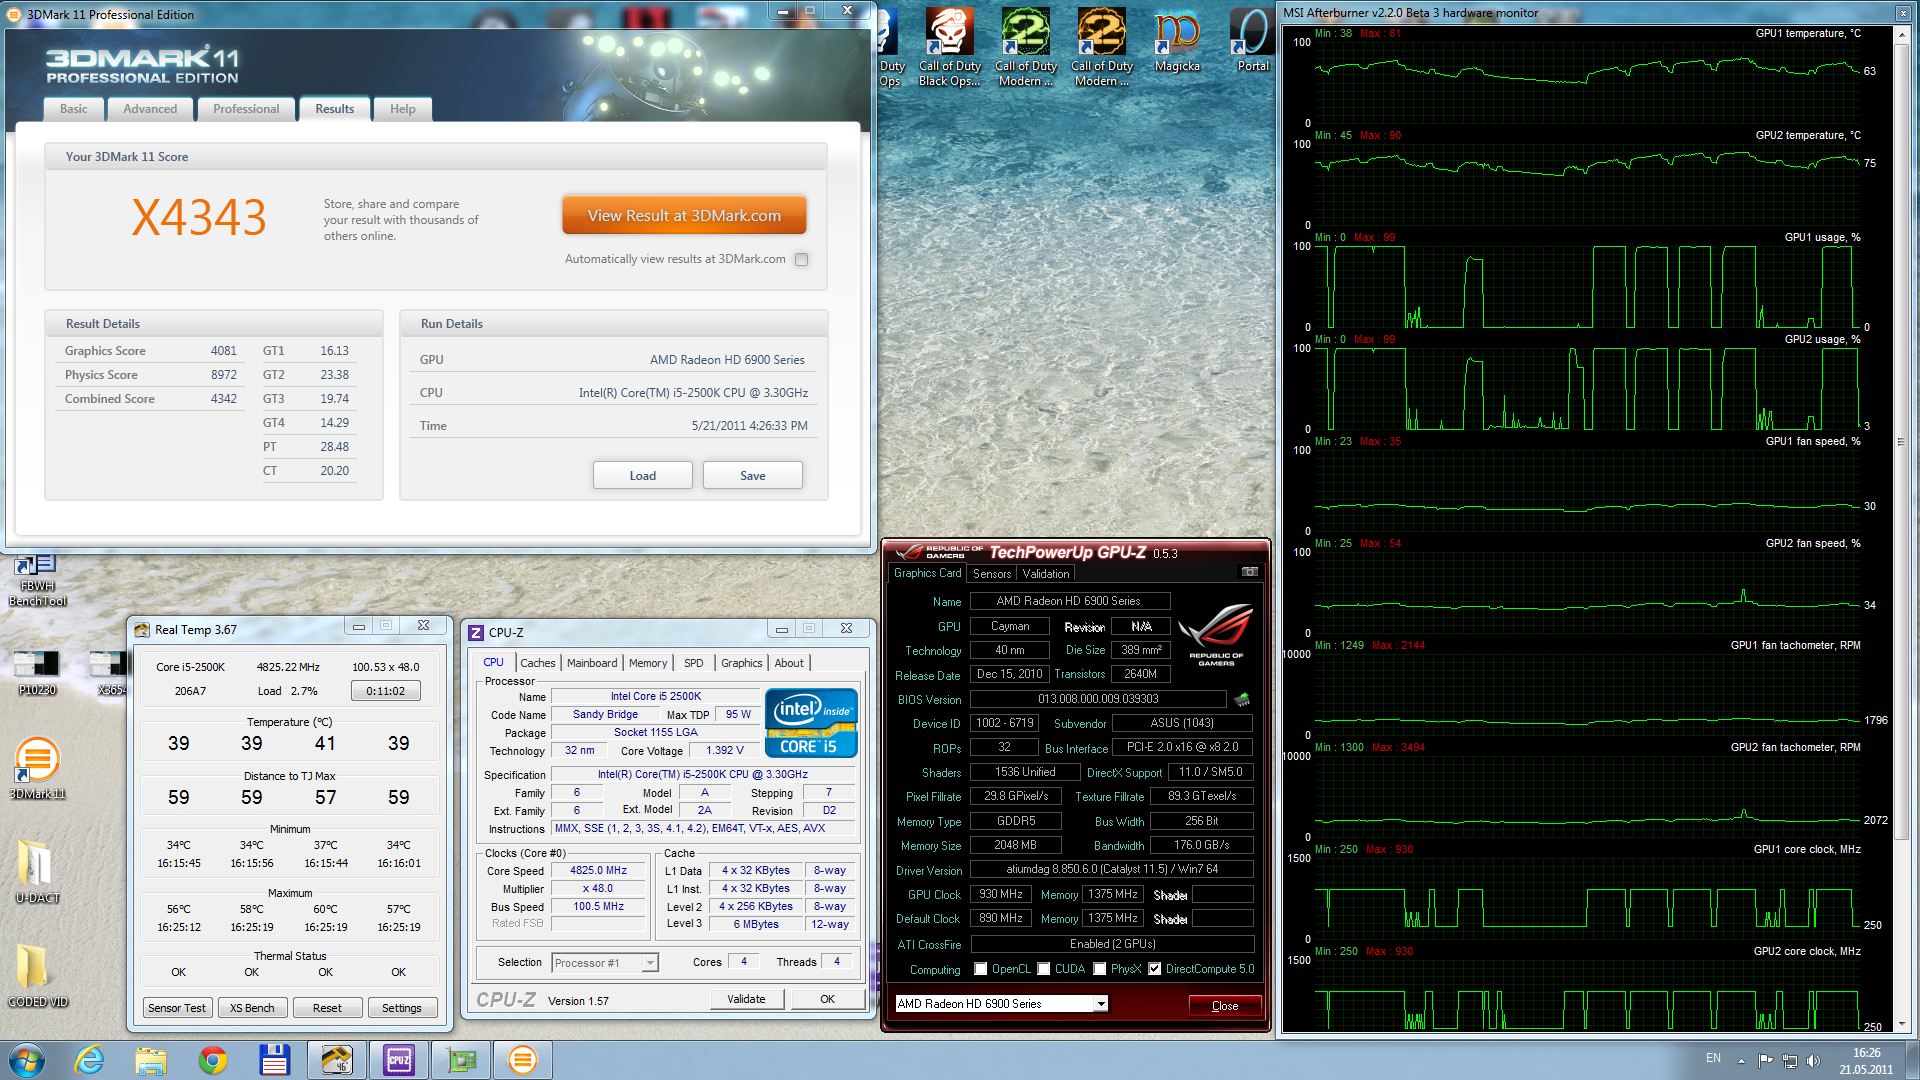Click OK button in CPU-Z
This screenshot has height=1080, width=1920.
[827, 999]
